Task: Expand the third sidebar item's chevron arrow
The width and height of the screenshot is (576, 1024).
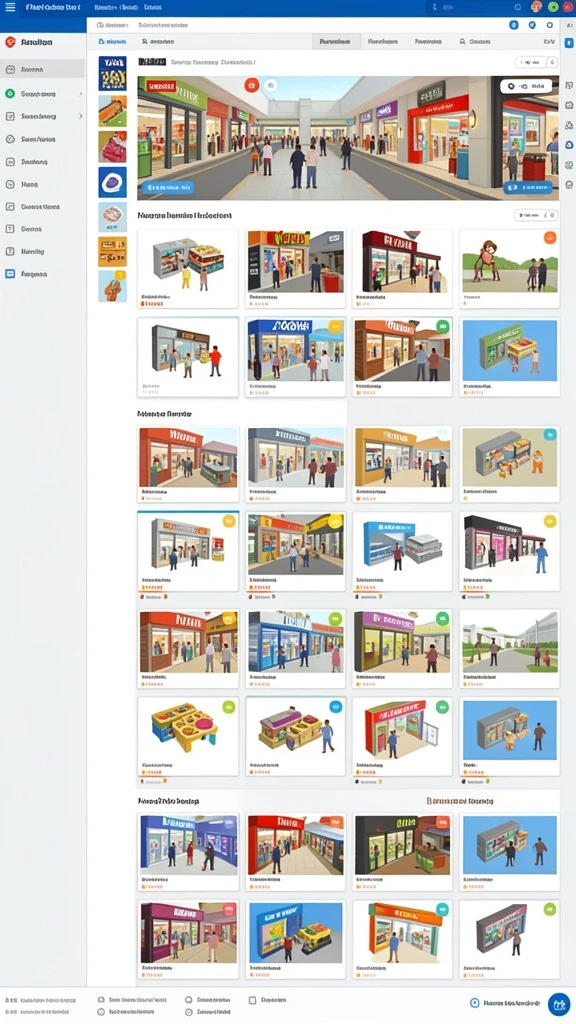Action: tap(81, 116)
